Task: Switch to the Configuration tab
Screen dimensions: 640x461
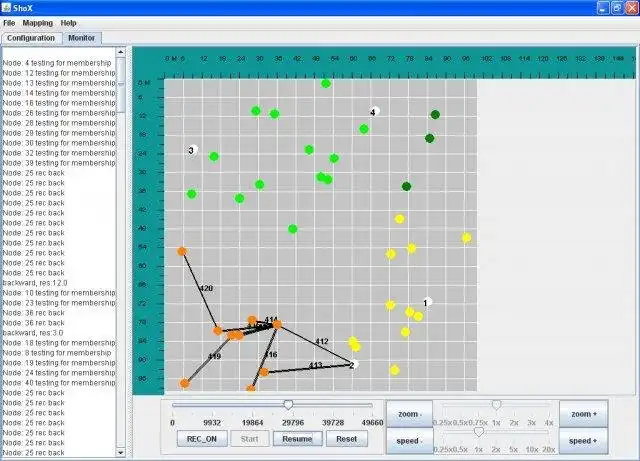Action: 31,38
